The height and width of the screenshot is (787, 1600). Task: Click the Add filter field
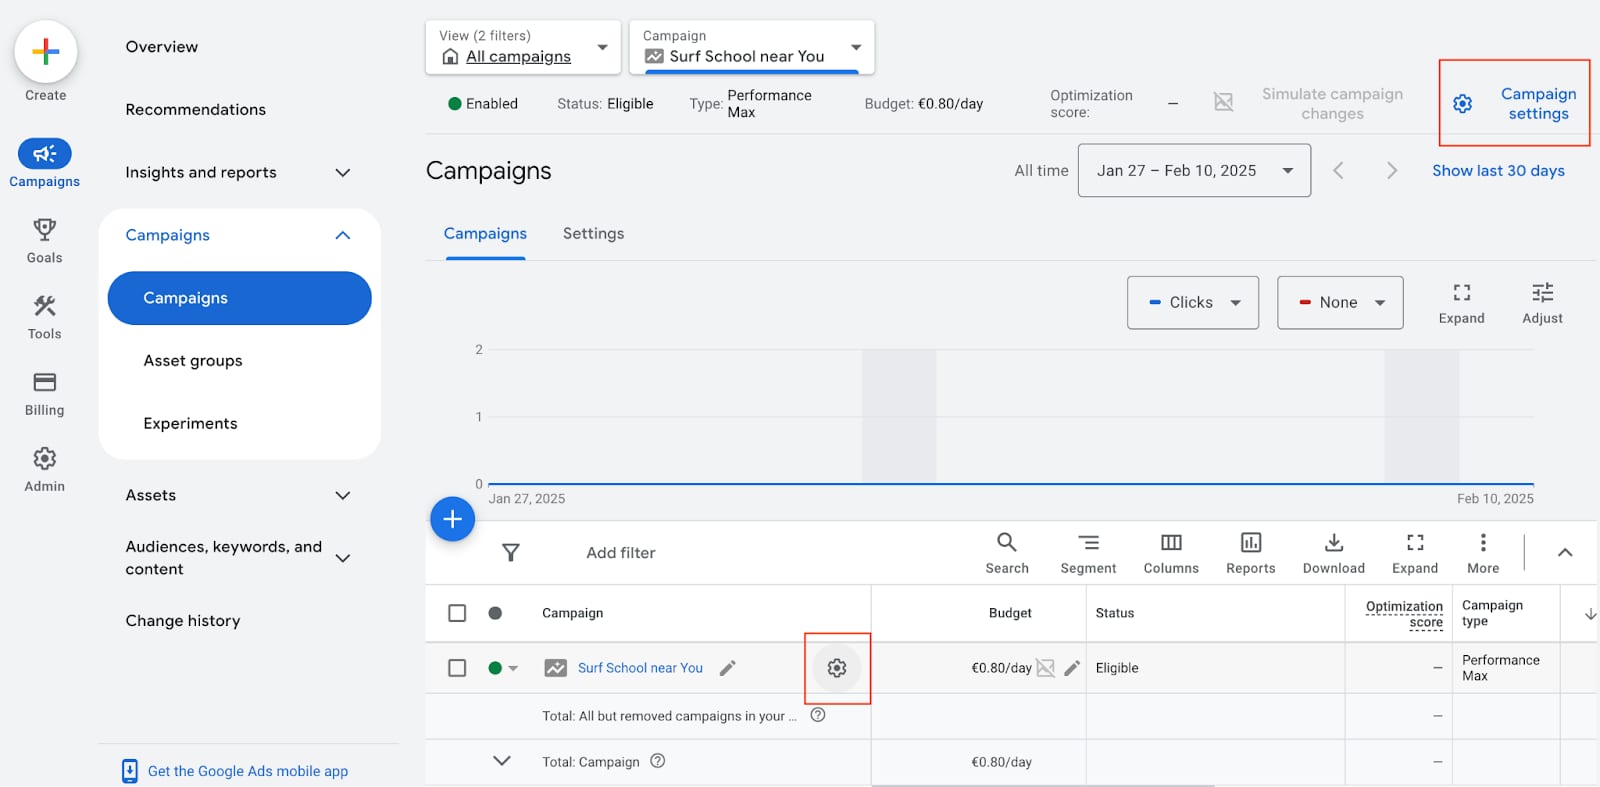[x=621, y=553]
